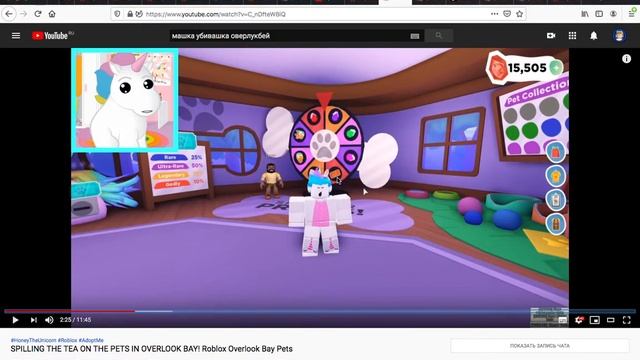Play the video with the play button

(15, 320)
